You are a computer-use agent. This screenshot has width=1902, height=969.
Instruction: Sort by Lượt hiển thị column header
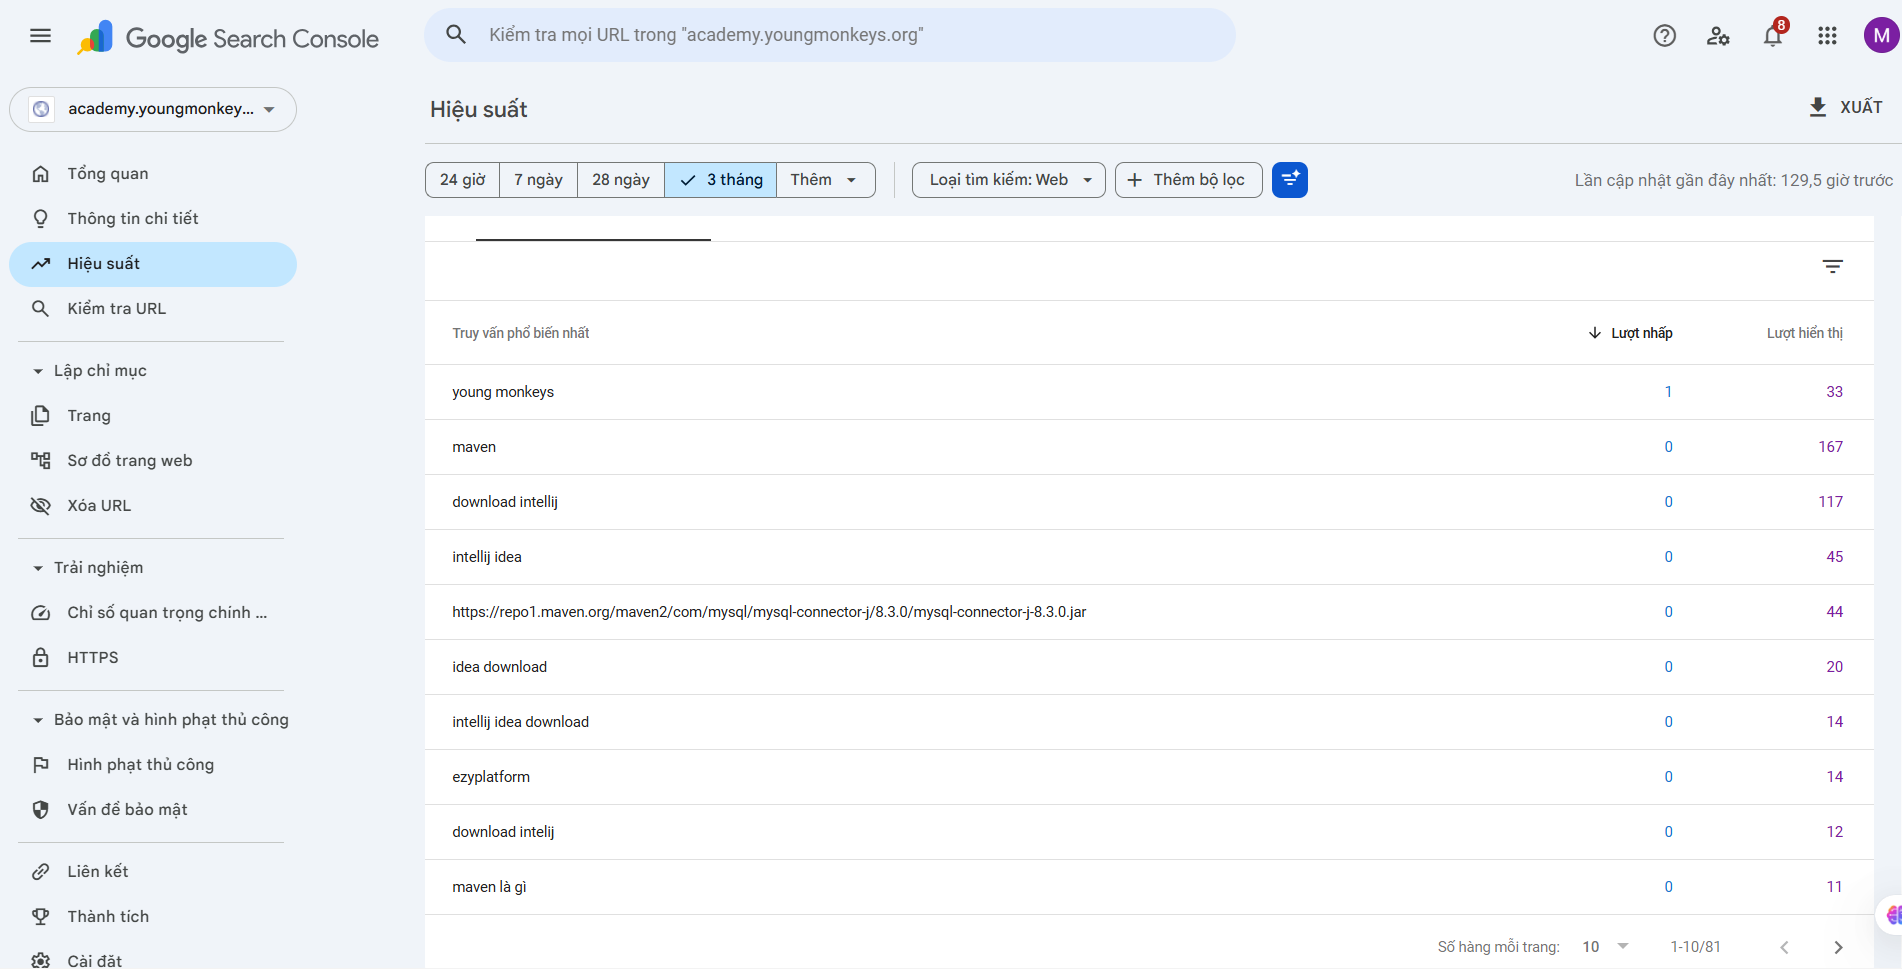pos(1804,333)
